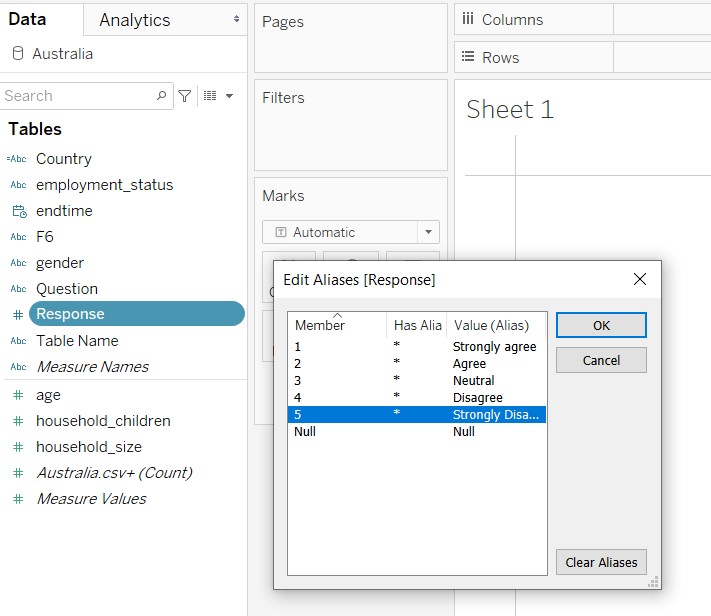This screenshot has height=616, width=711.
Task: Click the number icon beside household_children
Action: pos(18,421)
